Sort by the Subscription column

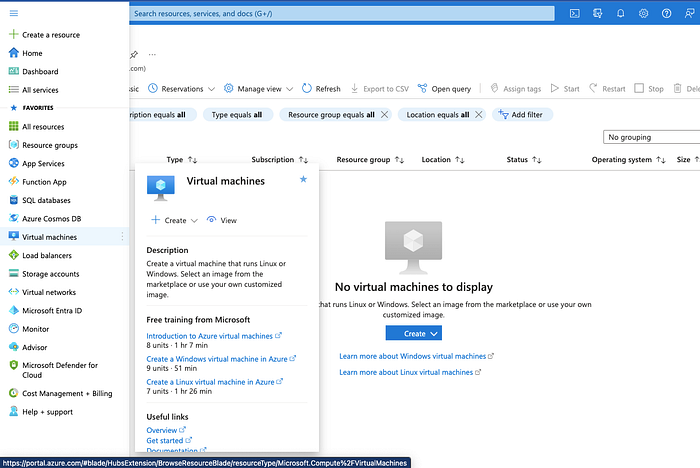pyautogui.click(x=279, y=160)
